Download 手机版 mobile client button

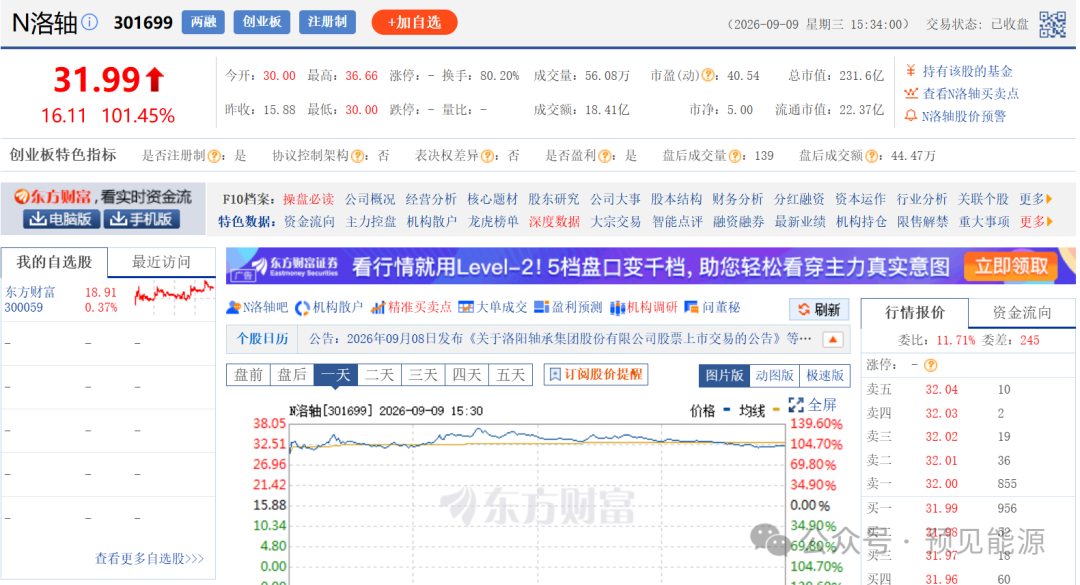142,219
